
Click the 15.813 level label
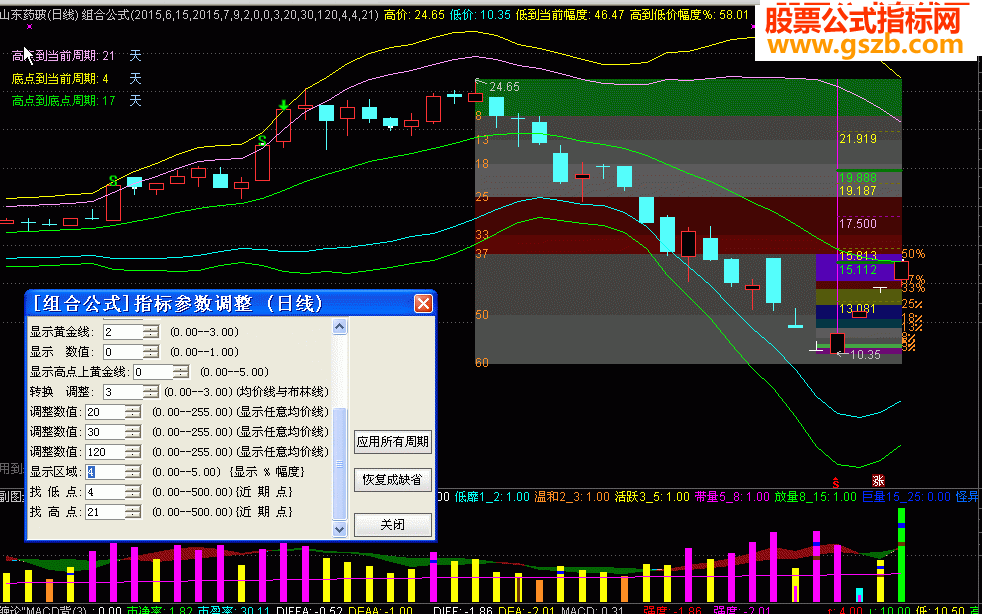(857, 256)
